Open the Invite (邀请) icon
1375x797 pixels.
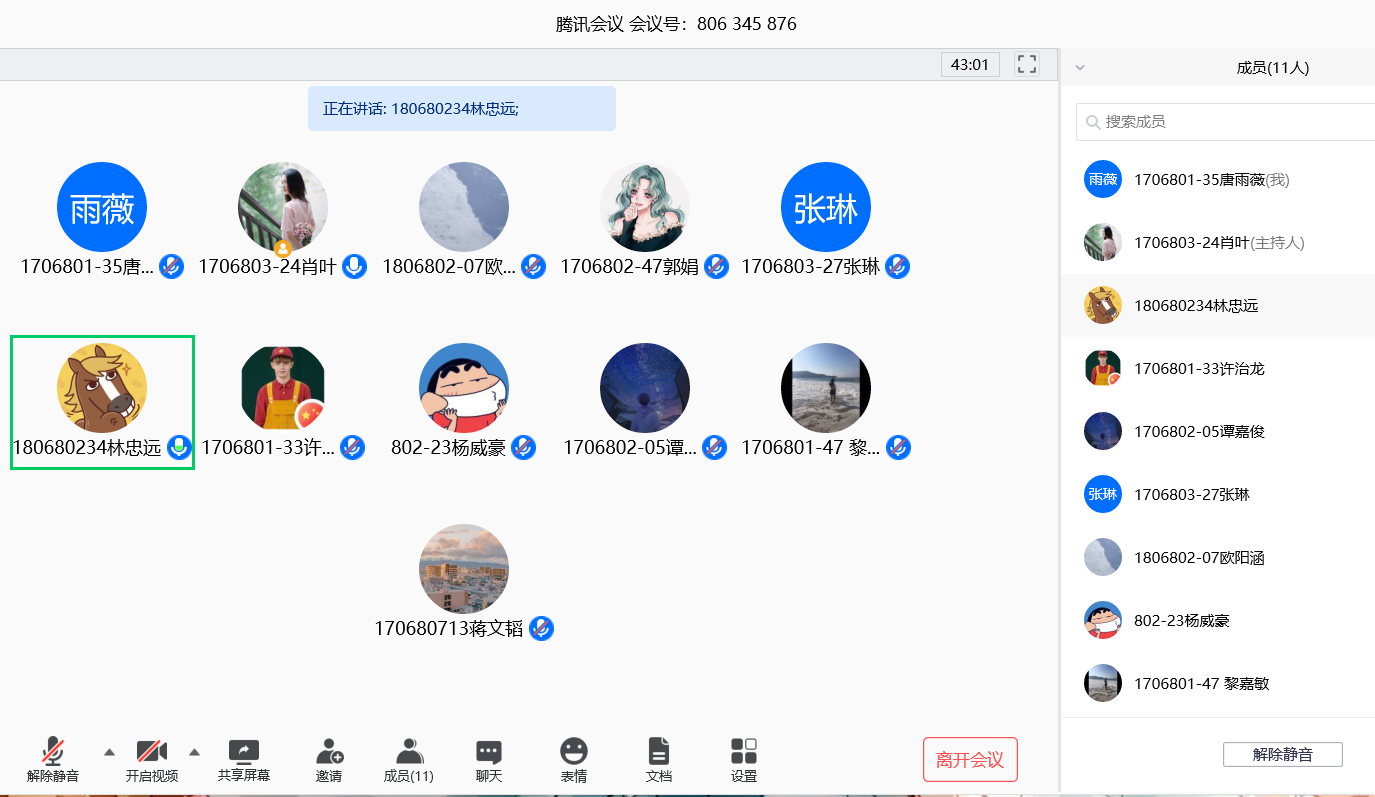click(x=329, y=752)
